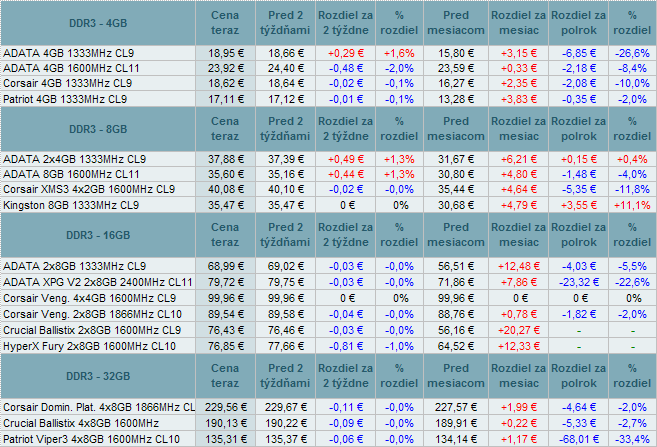Viewport: 657px width, 447px height.
Task: Click the +0,49 € two-week difference value
Action: [x=346, y=159]
